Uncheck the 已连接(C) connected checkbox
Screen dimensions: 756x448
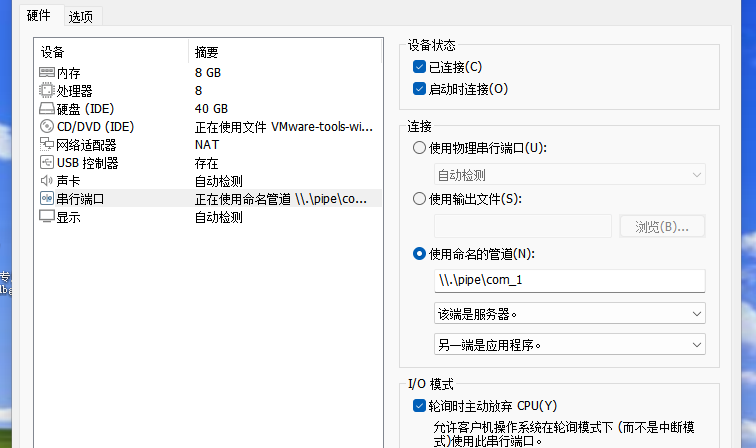tap(419, 67)
